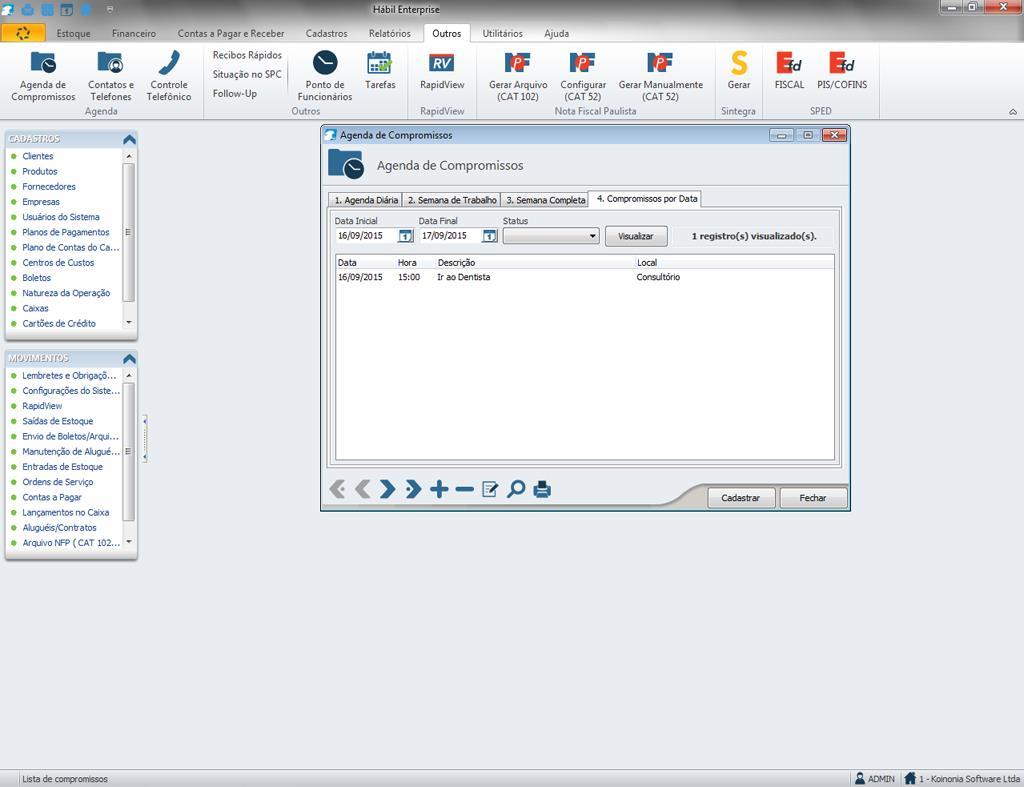1024x787 pixels.
Task: Click ADMIN user icon in status bar
Action: click(860, 779)
